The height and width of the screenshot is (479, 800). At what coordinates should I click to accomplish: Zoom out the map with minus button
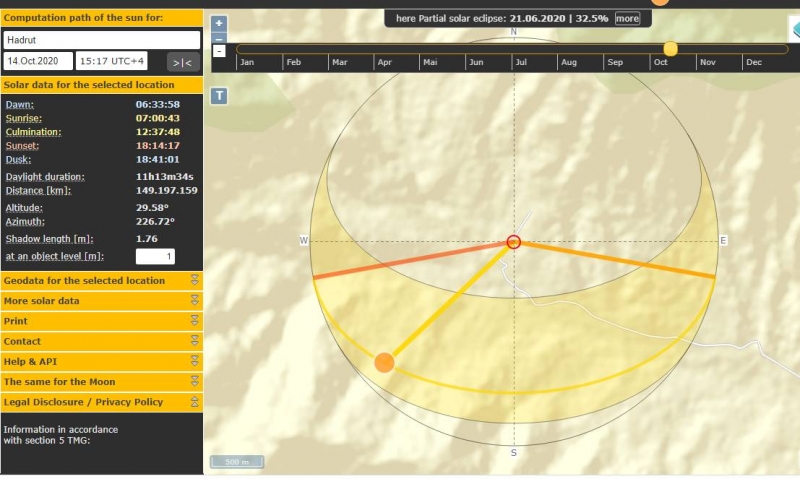point(220,38)
